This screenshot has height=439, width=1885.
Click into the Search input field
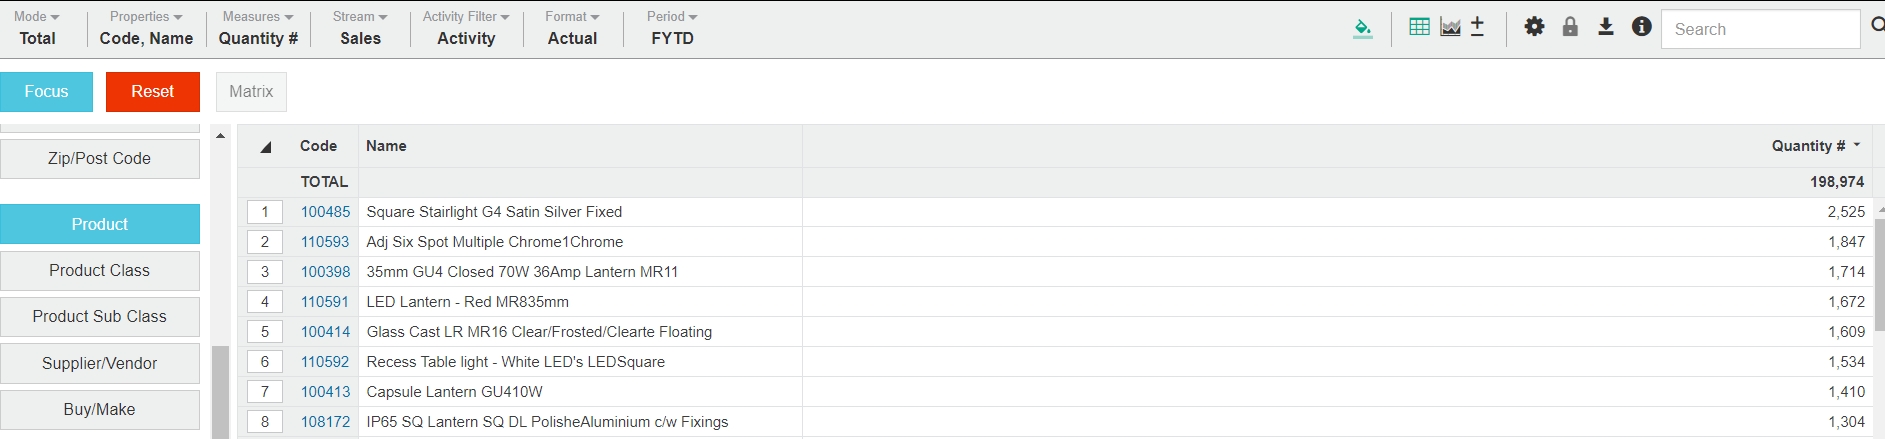point(1759,29)
